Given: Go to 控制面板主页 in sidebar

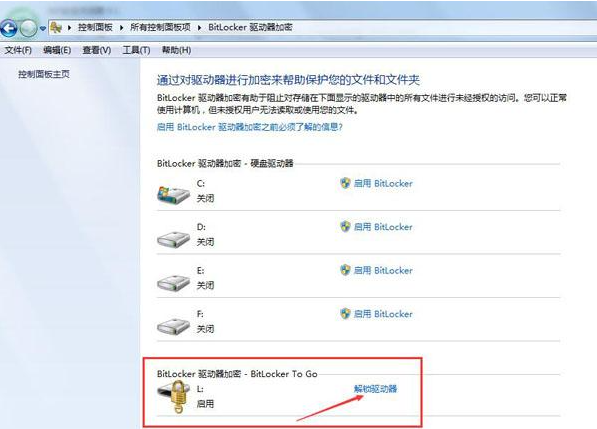Looking at the screenshot, I should click(44, 74).
